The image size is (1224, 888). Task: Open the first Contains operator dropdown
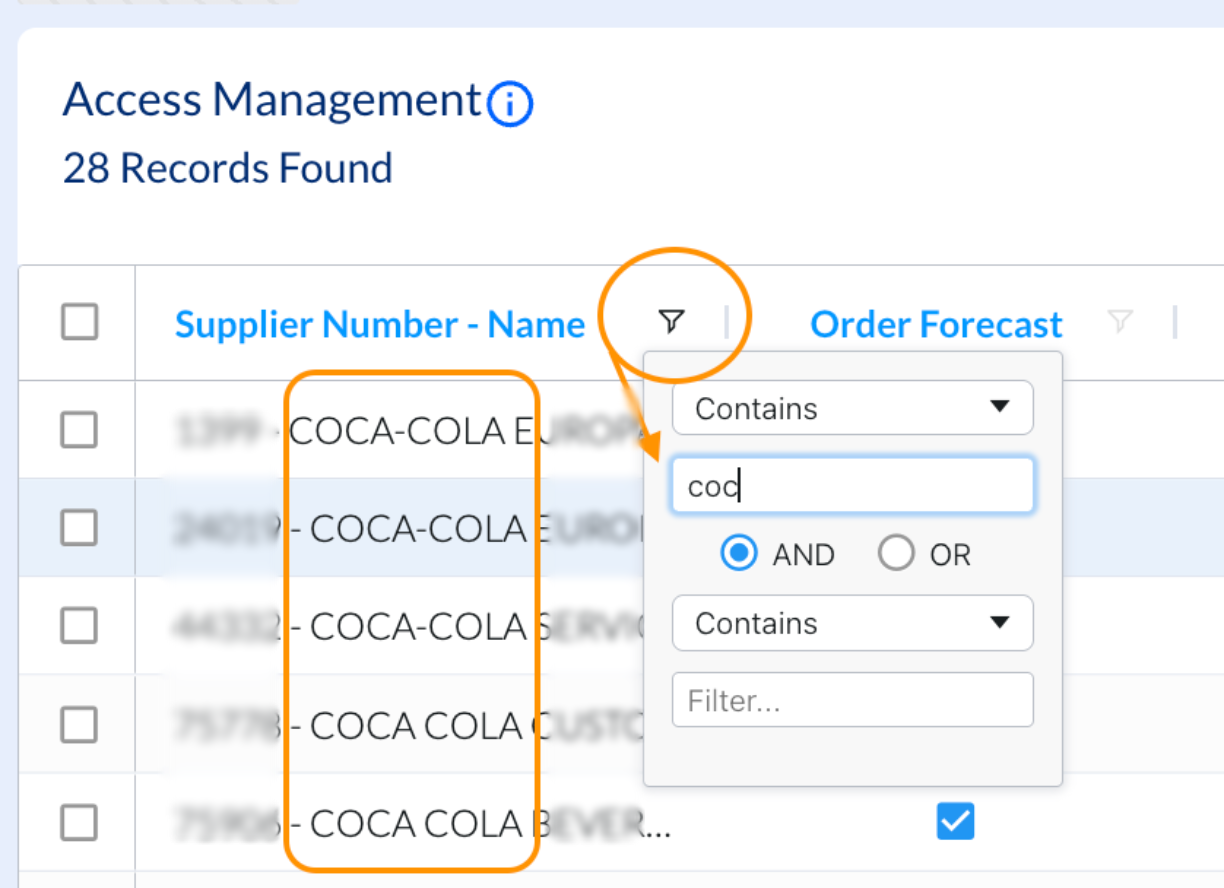pos(852,408)
